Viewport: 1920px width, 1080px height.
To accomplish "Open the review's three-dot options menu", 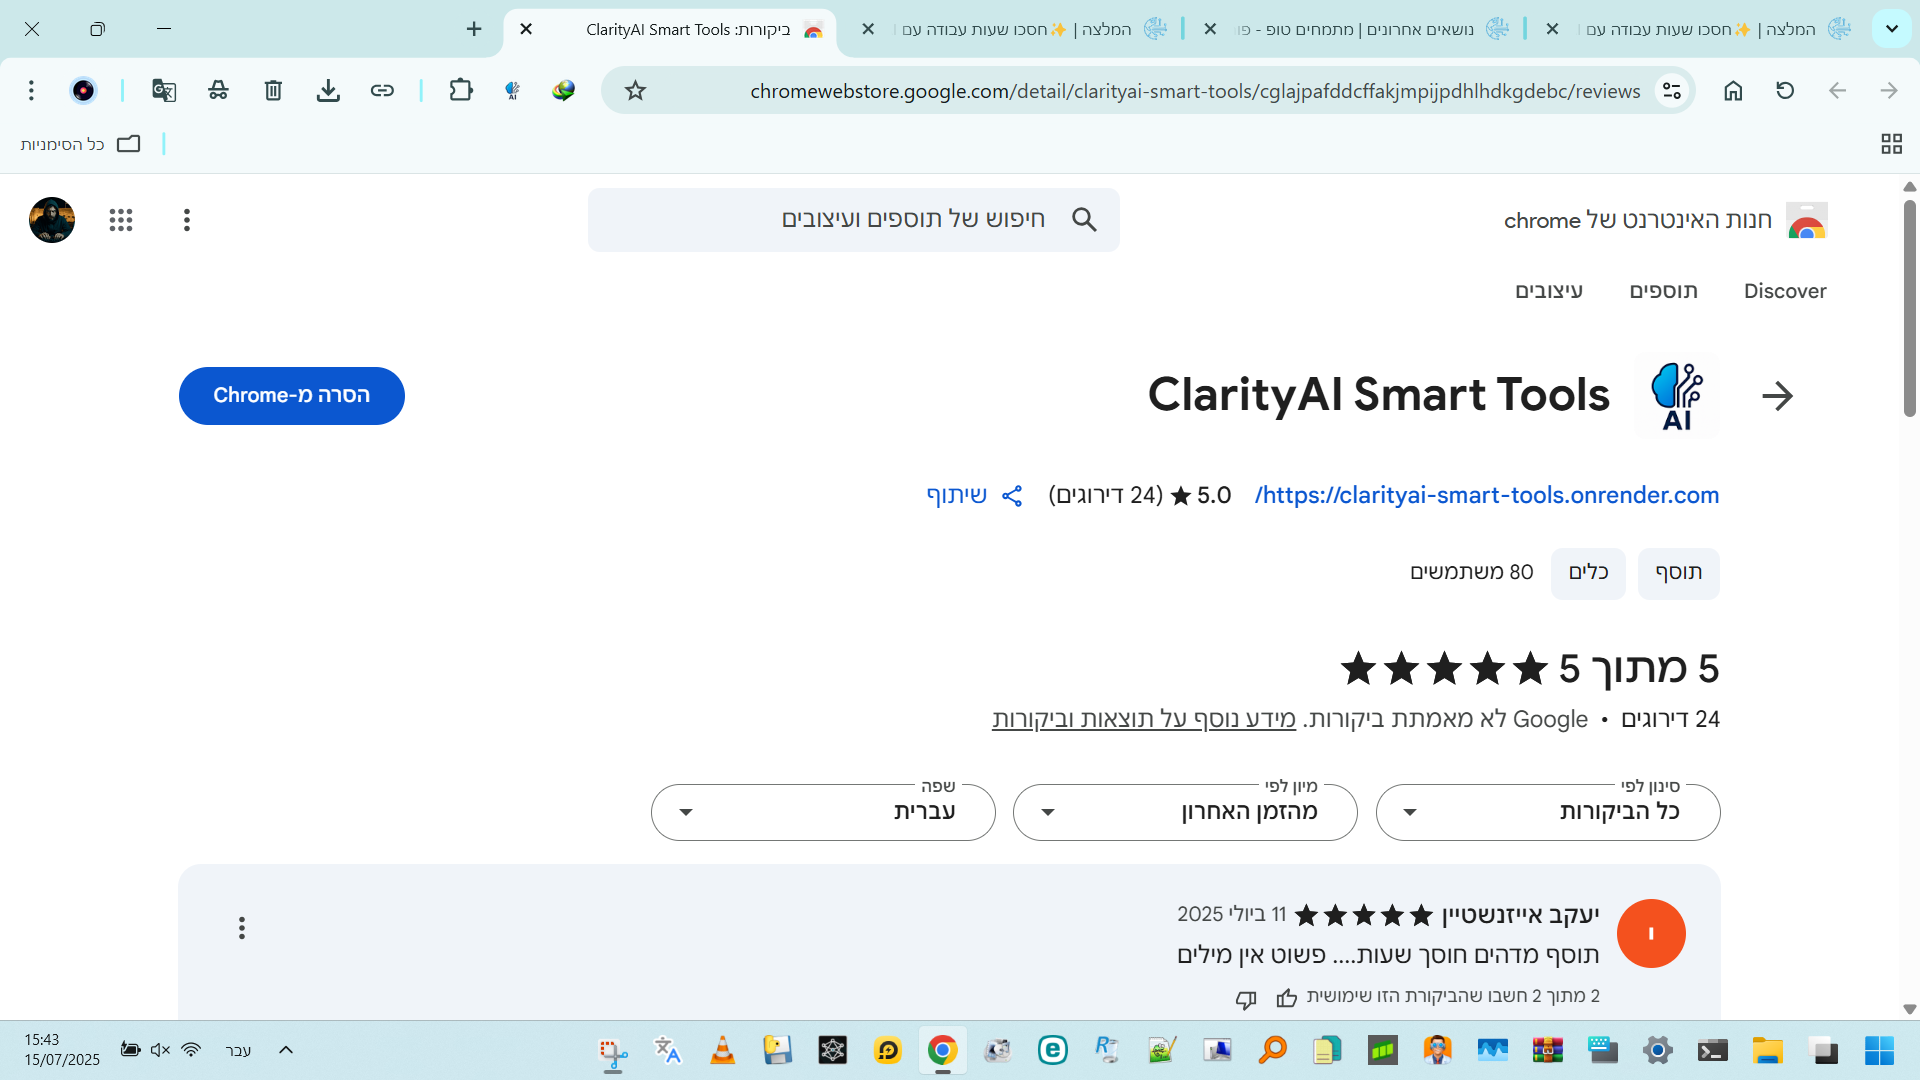I will pyautogui.click(x=242, y=928).
